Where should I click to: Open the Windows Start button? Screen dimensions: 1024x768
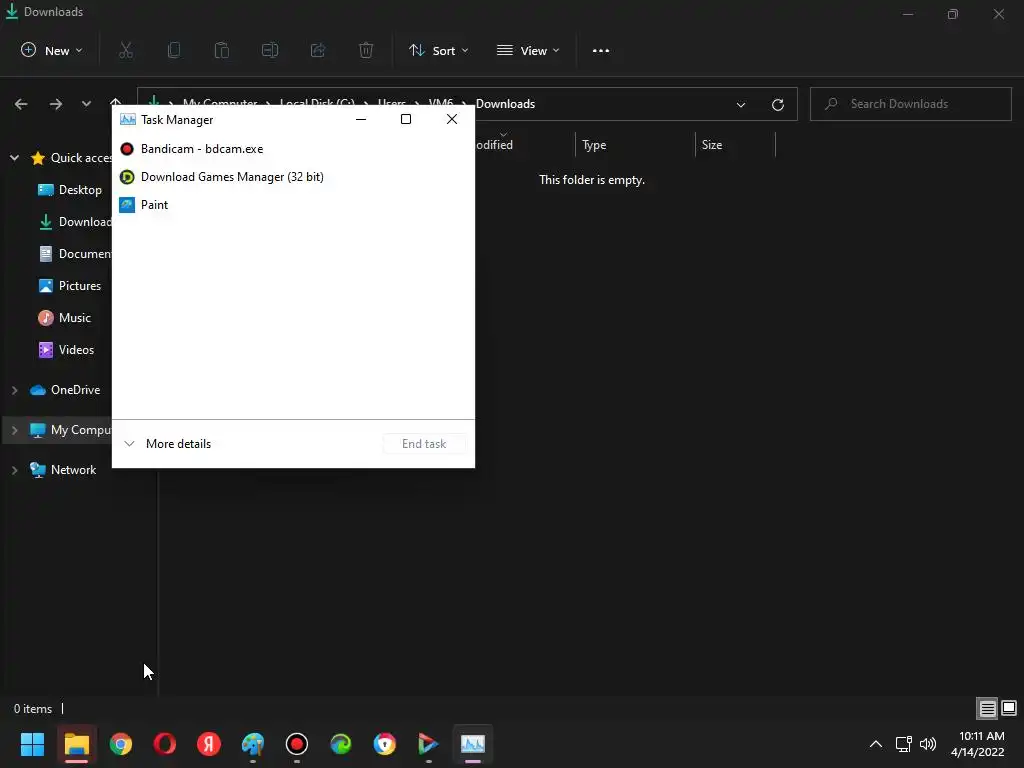click(x=32, y=744)
